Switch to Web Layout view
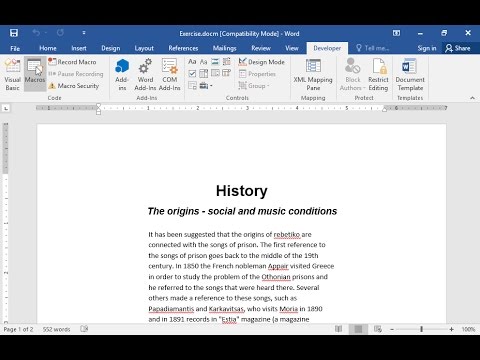480x360 pixels. 378,329
